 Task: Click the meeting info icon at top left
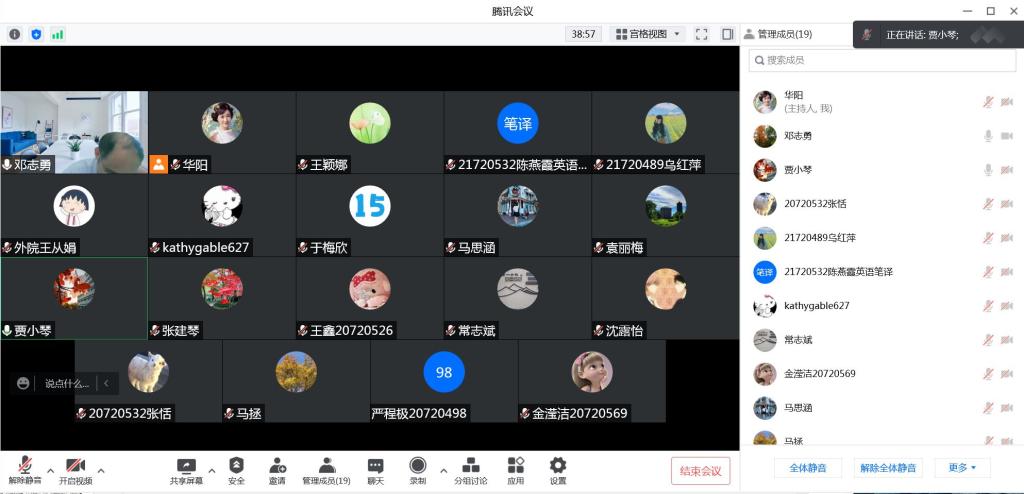click(x=15, y=34)
